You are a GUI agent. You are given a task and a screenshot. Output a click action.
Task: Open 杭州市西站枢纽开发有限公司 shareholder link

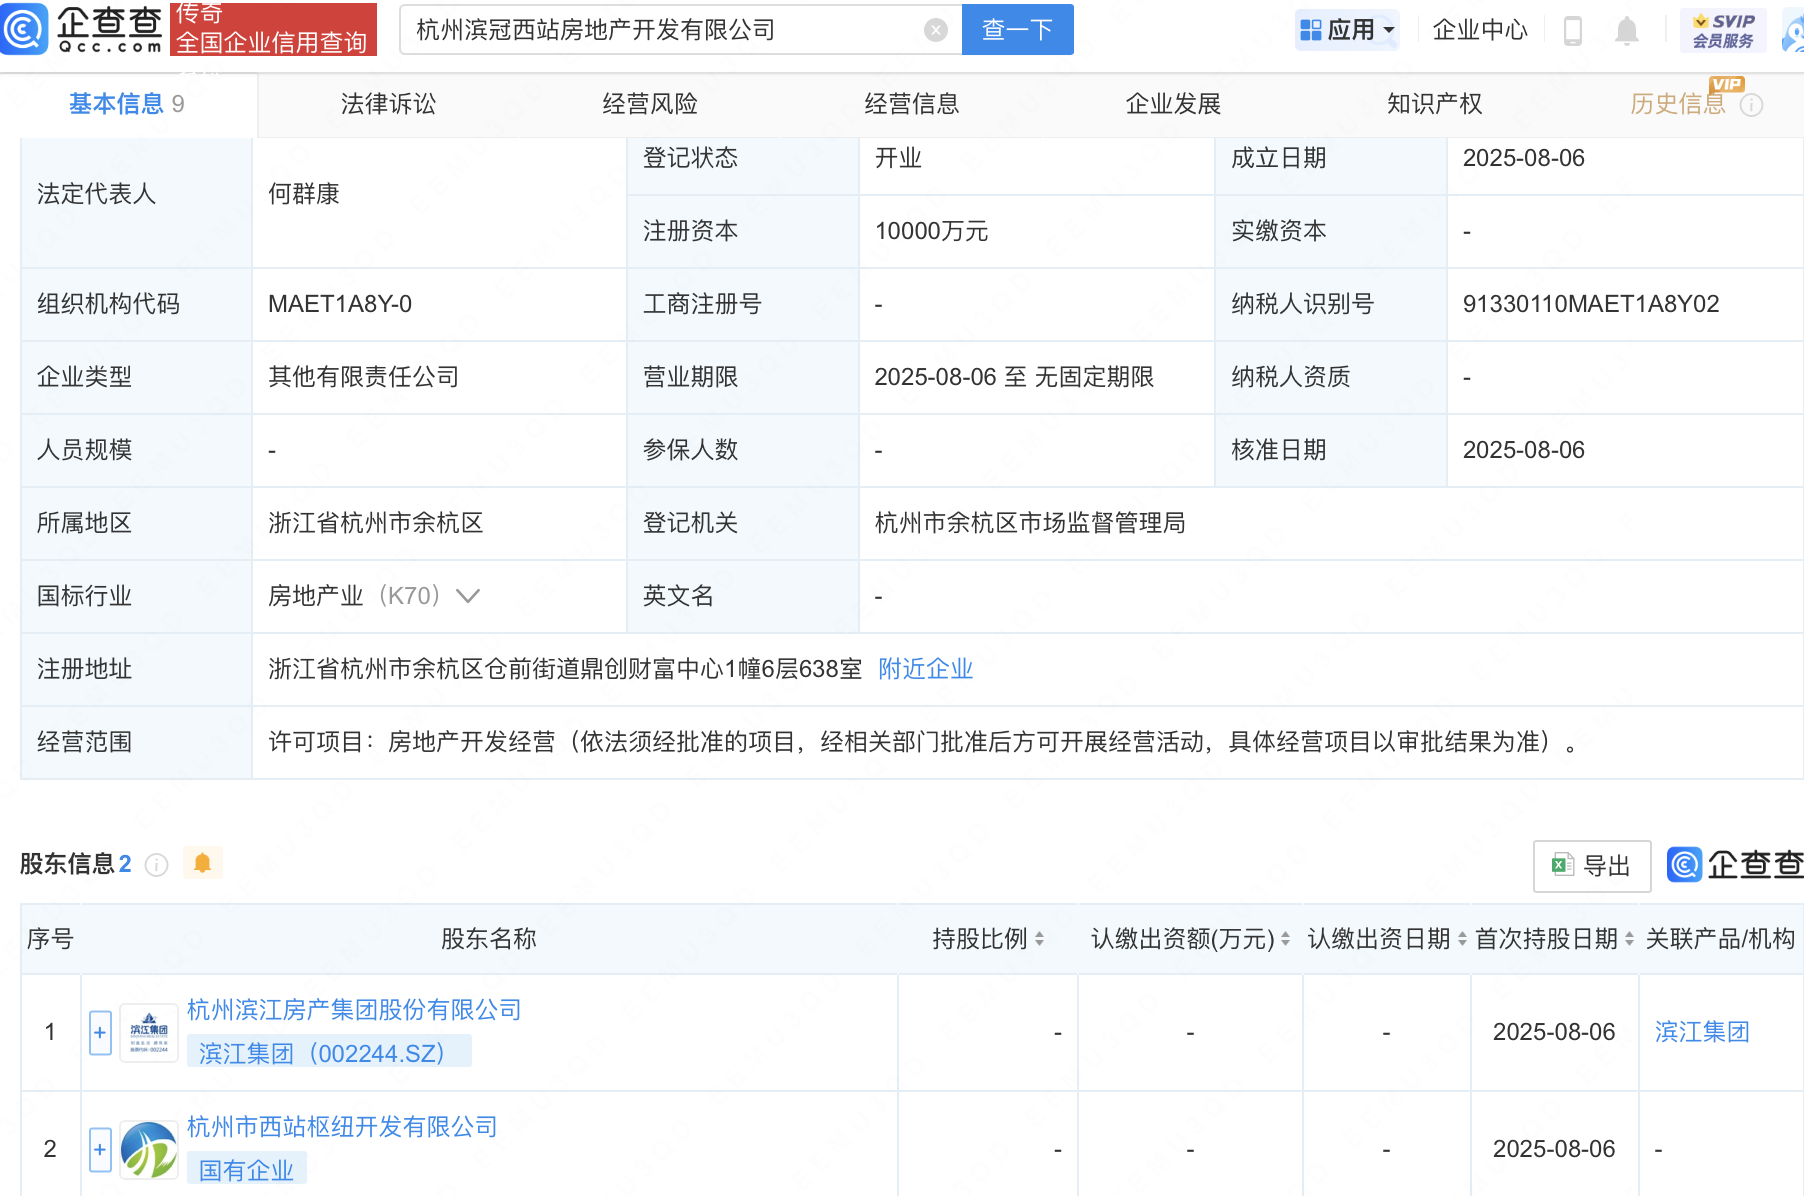click(342, 1127)
